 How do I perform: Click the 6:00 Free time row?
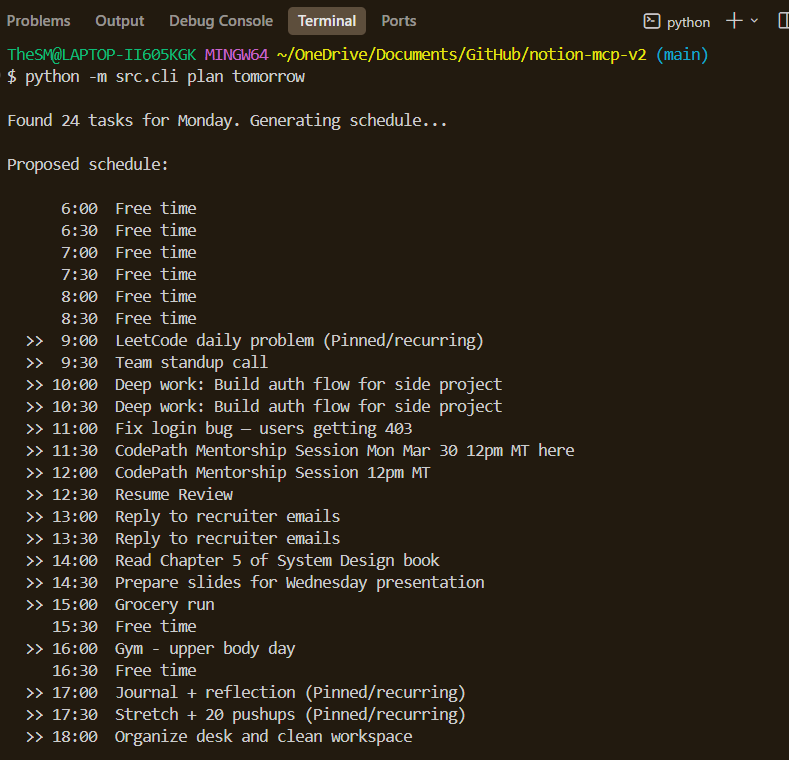129,208
